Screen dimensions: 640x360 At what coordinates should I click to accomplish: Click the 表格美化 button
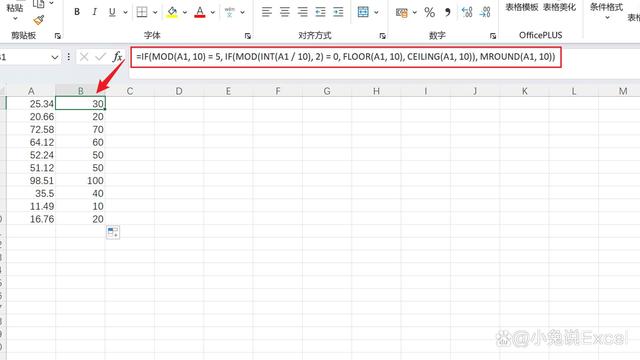point(559,7)
